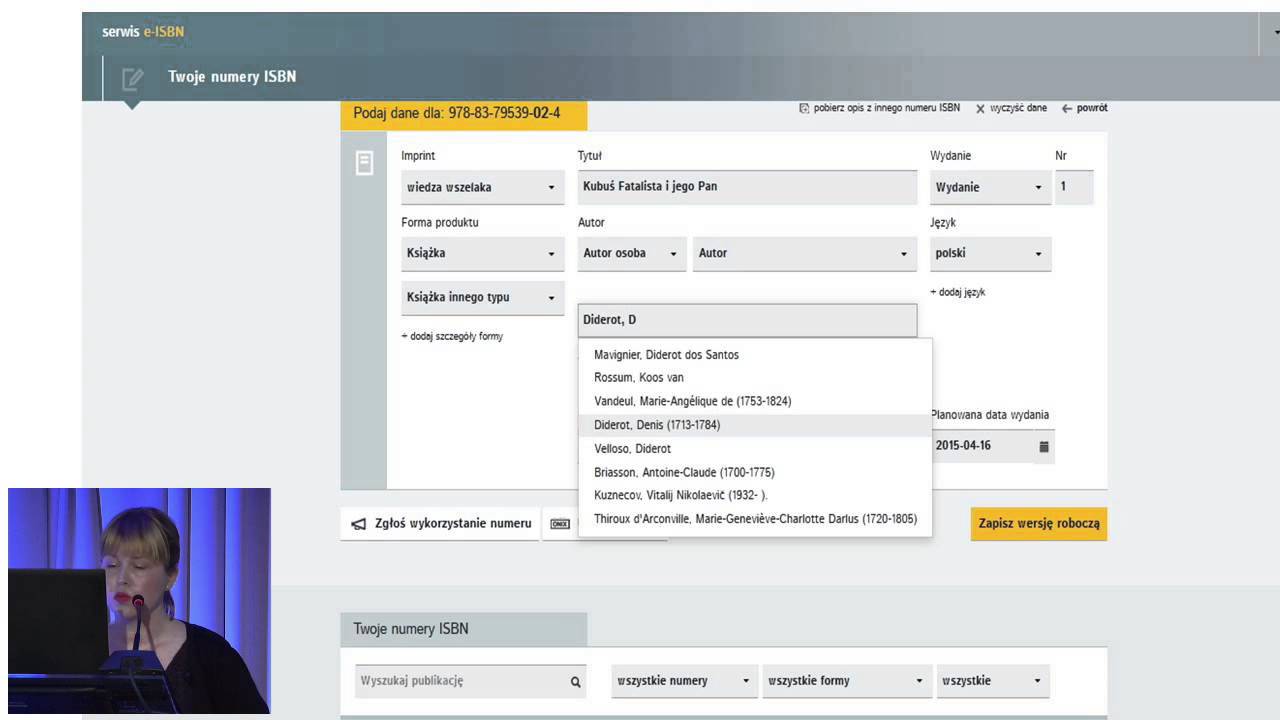Click the 'Twoje numery ISBN' header tab

pos(232,77)
